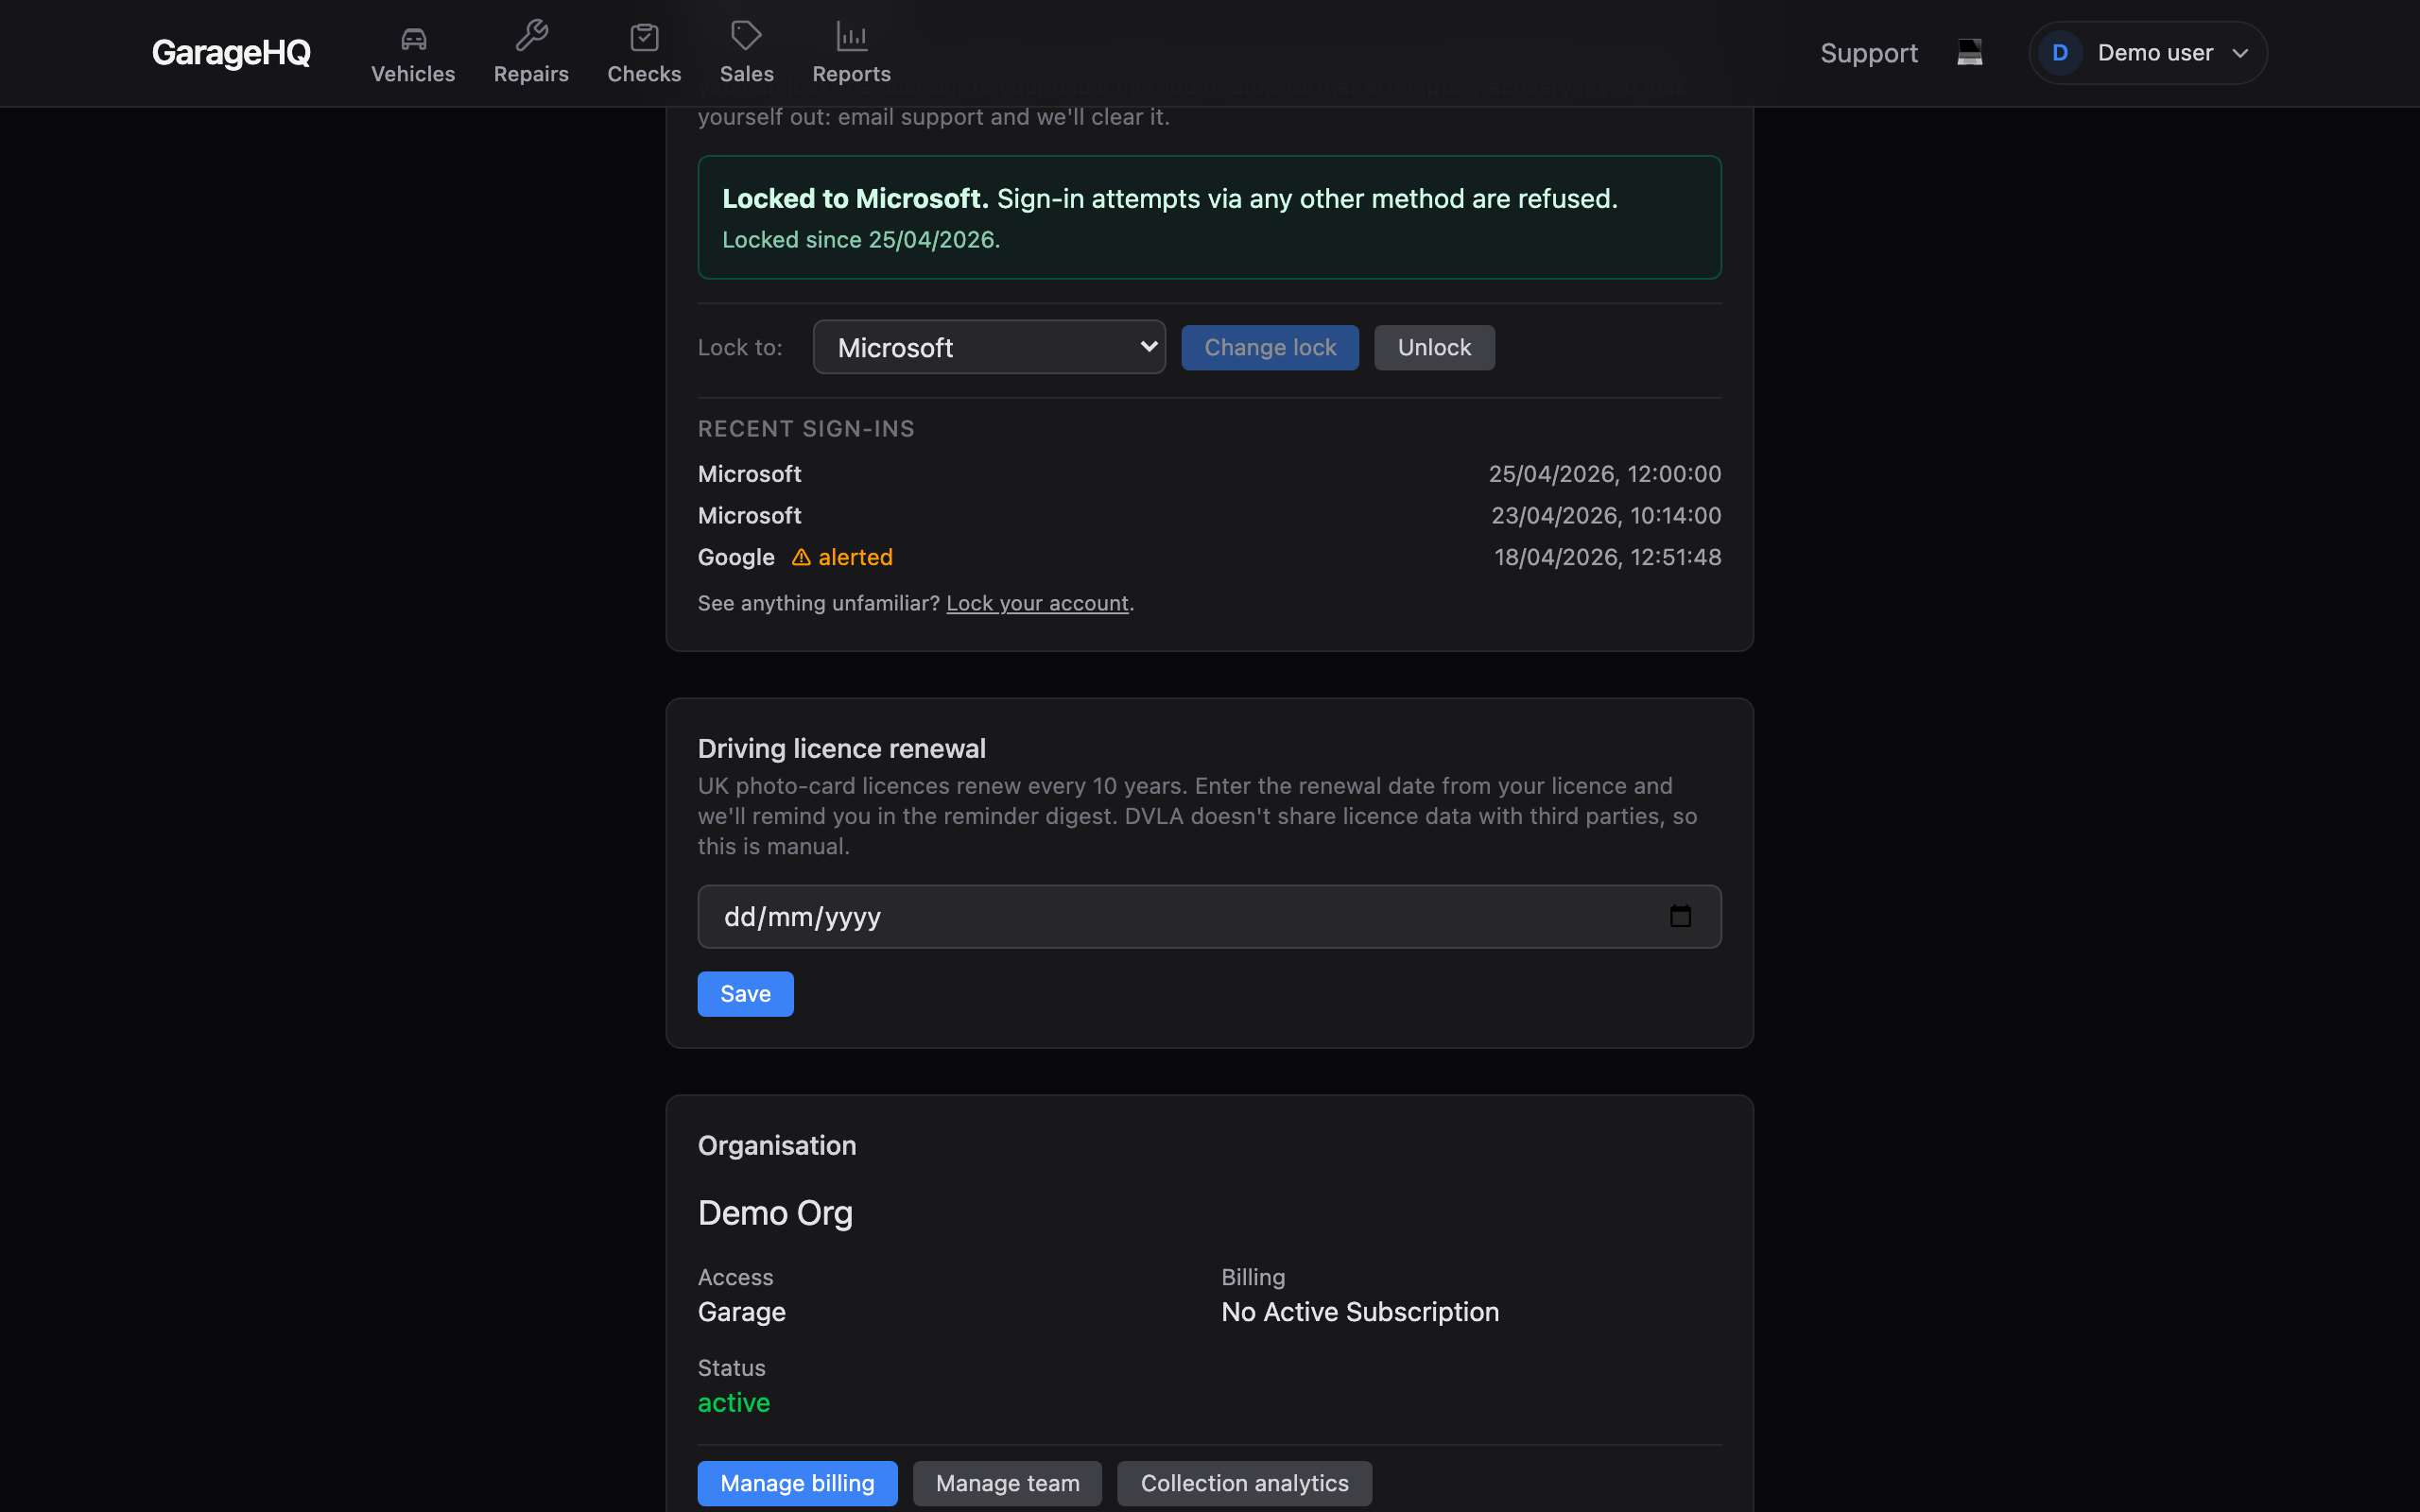Click the 25/04/2026, 12:00:00 sign-in timestamp

pos(1604,474)
